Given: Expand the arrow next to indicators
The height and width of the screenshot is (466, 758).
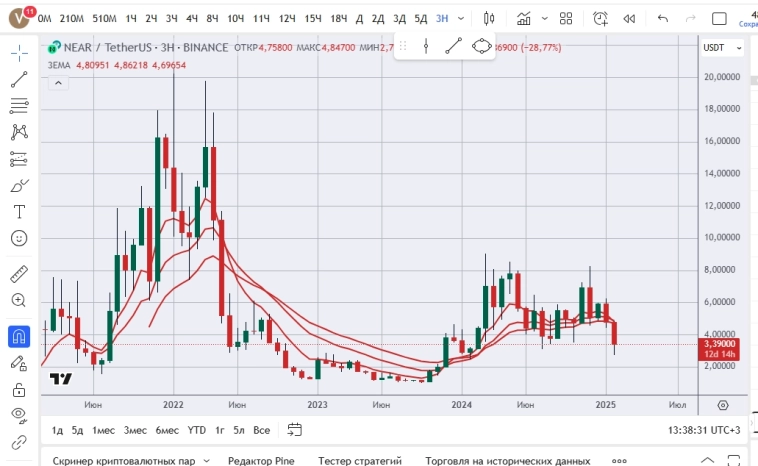Looking at the screenshot, I should click(545, 18).
